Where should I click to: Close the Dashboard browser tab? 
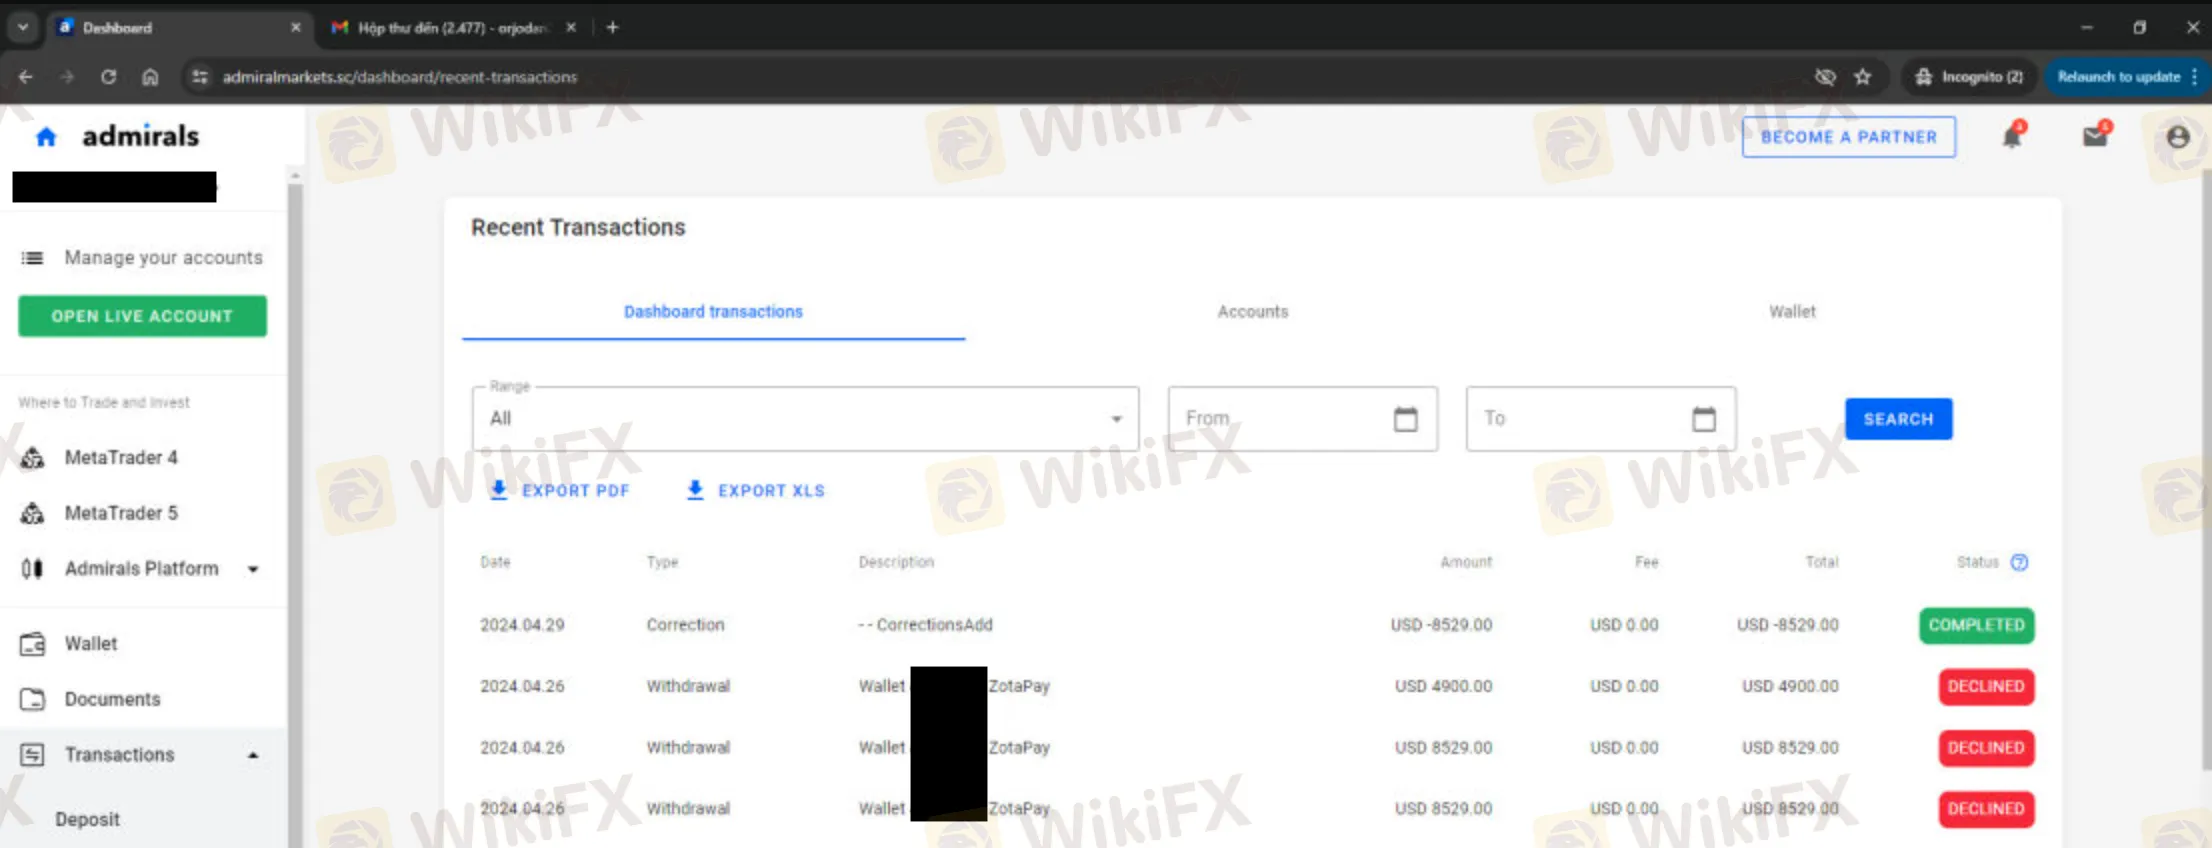295,28
